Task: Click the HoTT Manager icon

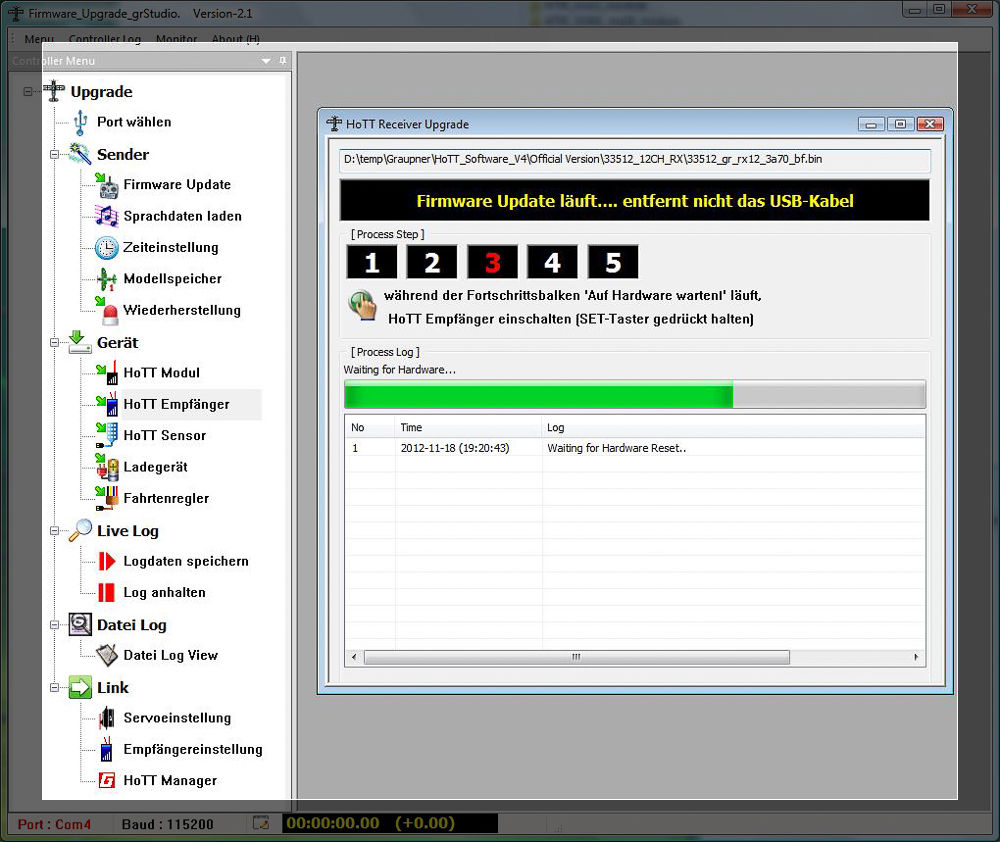Action: pyautogui.click(x=106, y=781)
